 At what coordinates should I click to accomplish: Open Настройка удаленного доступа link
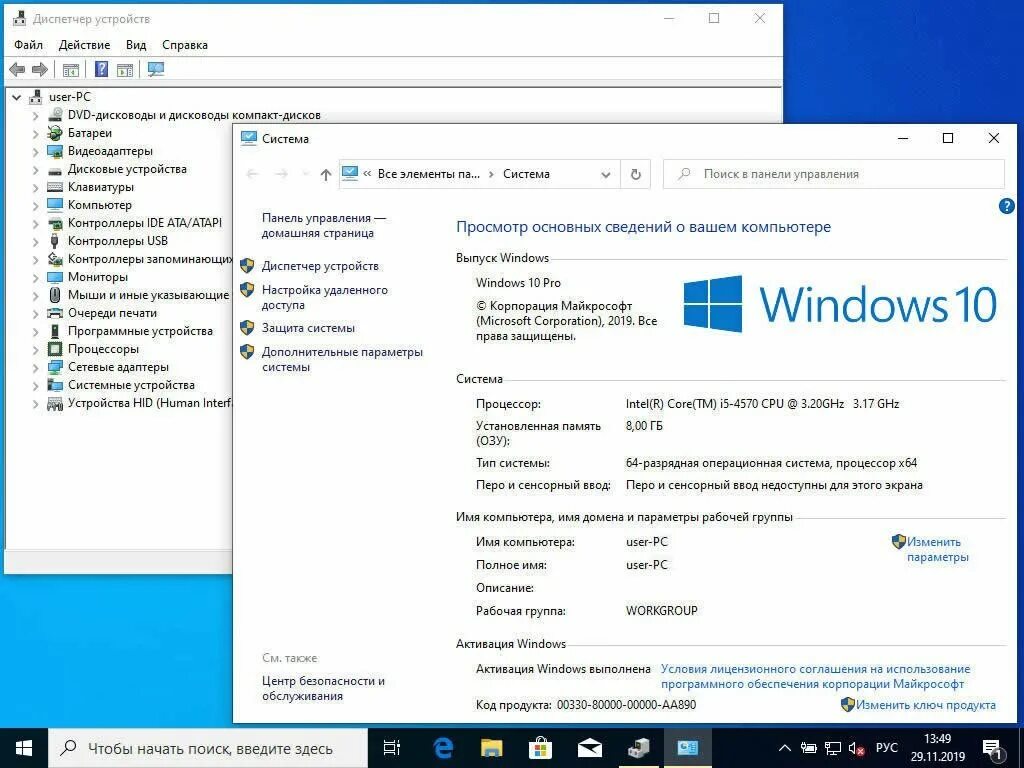coord(325,297)
